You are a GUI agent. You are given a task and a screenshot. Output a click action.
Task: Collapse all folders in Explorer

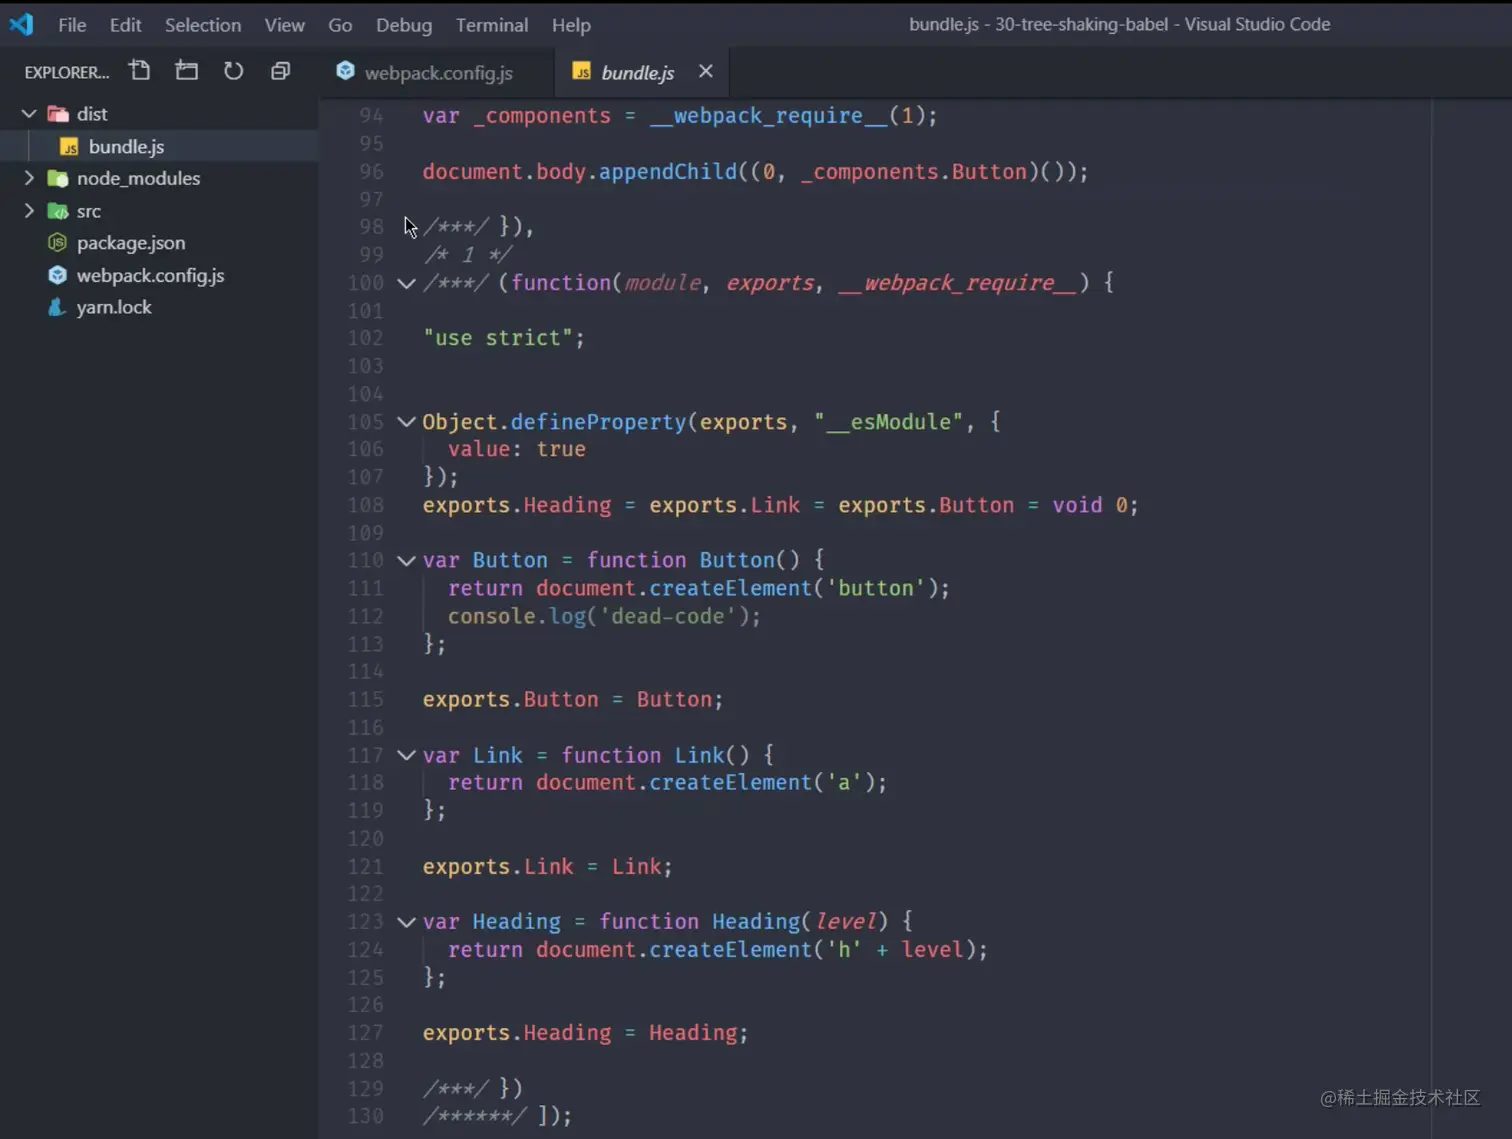pos(280,71)
